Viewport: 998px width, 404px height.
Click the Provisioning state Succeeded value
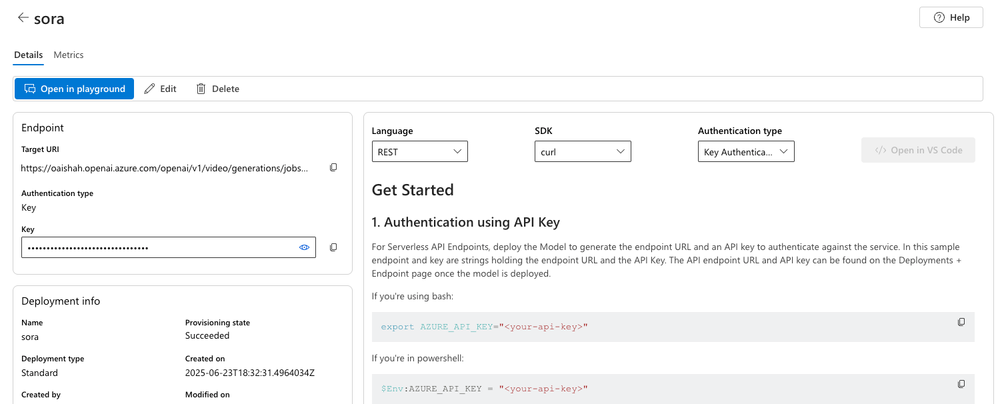pyautogui.click(x=207, y=336)
